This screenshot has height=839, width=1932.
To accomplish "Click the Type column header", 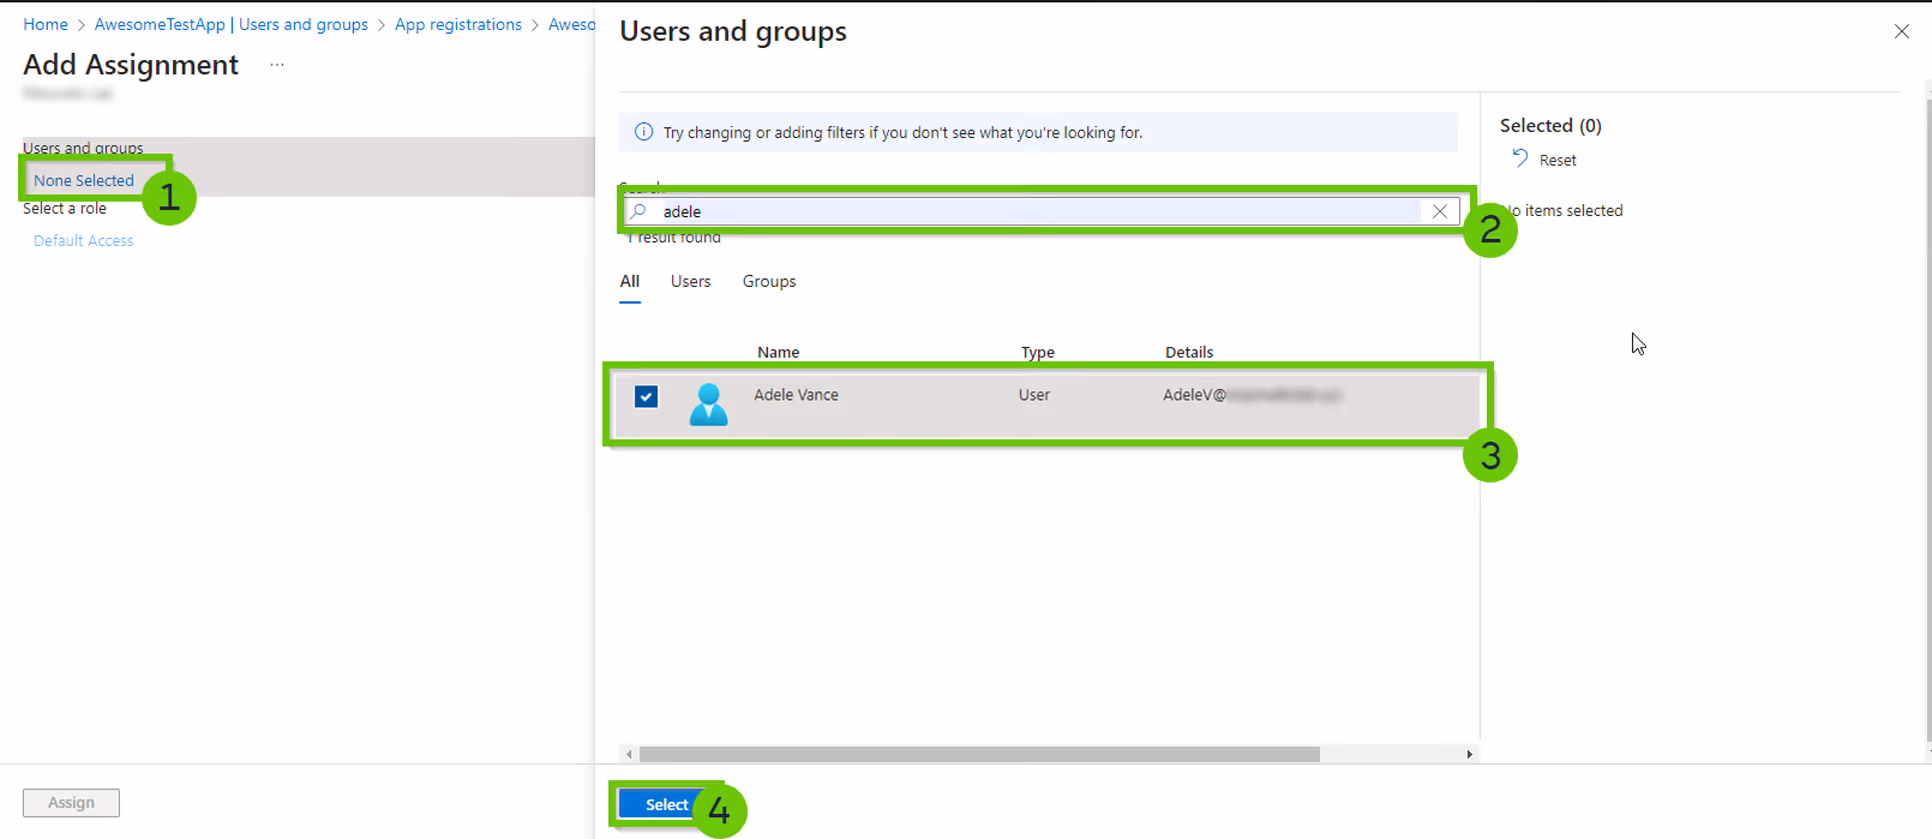I will pos(1037,352).
